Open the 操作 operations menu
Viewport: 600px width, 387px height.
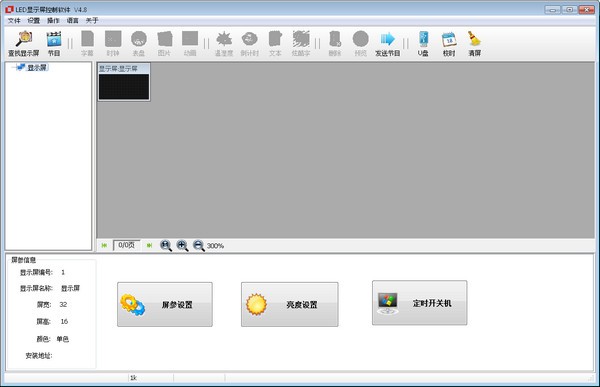(53, 21)
